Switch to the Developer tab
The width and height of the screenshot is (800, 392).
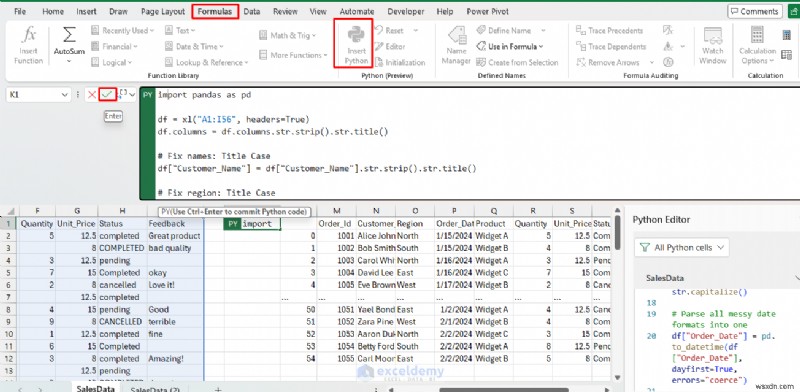(x=406, y=11)
